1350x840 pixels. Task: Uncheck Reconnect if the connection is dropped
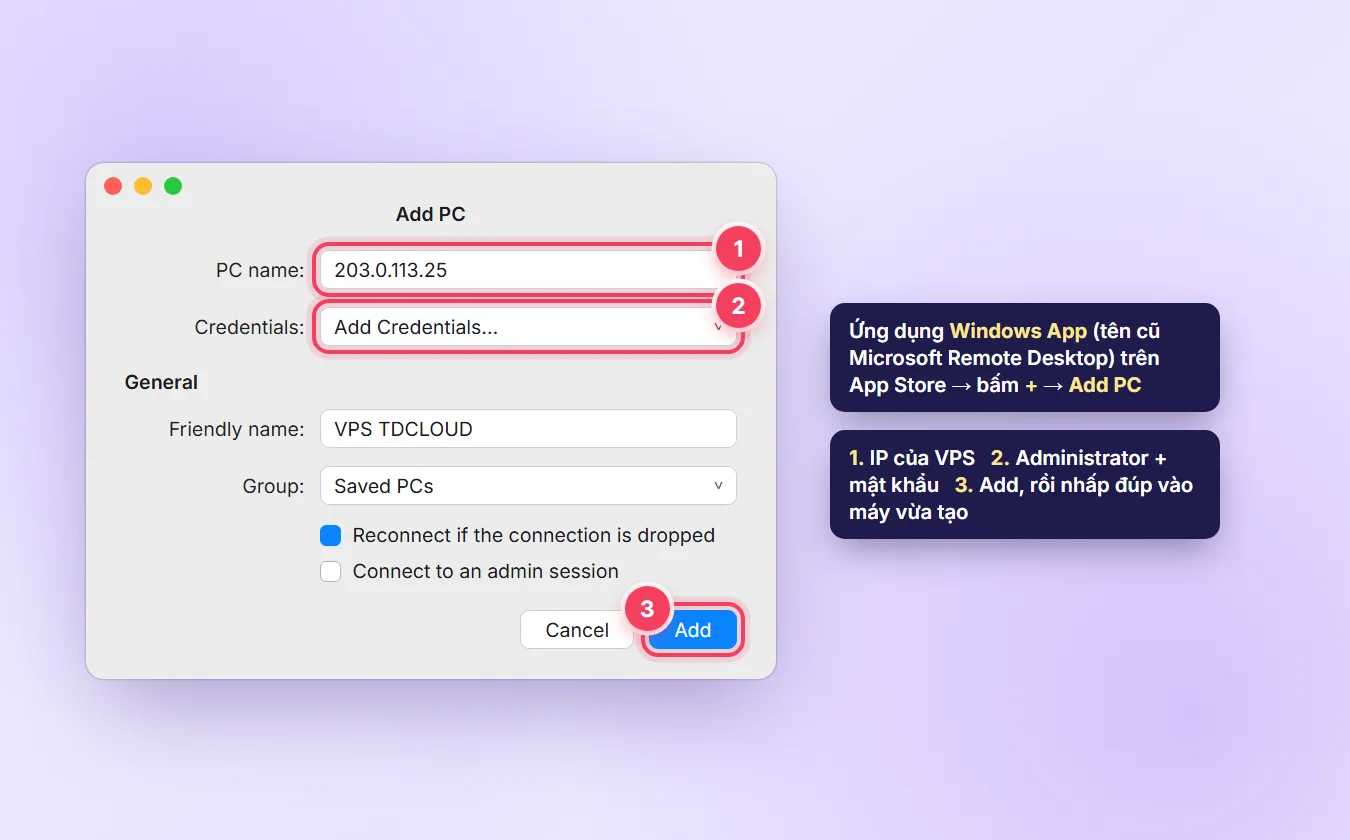pos(331,535)
